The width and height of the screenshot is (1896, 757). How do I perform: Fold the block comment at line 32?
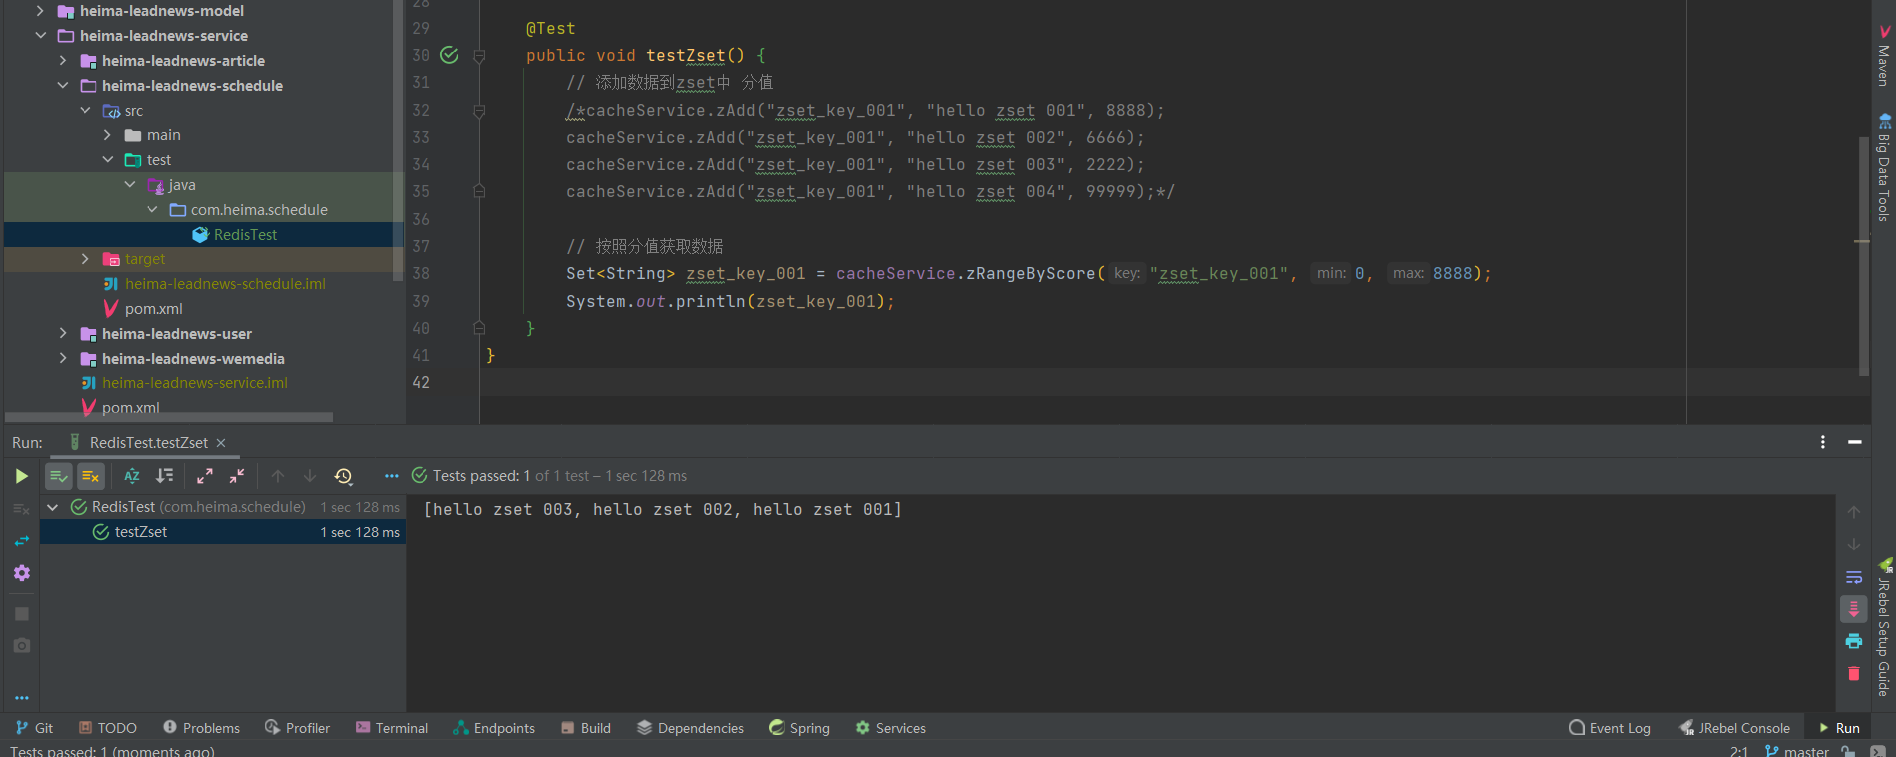click(479, 111)
